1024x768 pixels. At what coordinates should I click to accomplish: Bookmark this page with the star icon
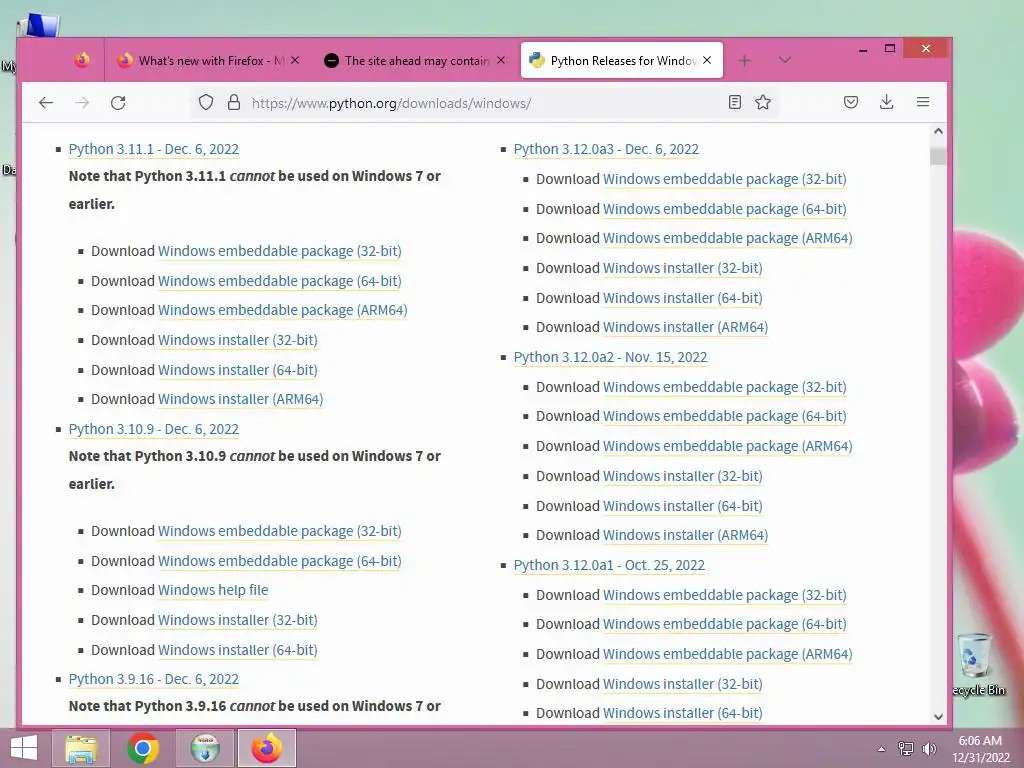tap(763, 102)
